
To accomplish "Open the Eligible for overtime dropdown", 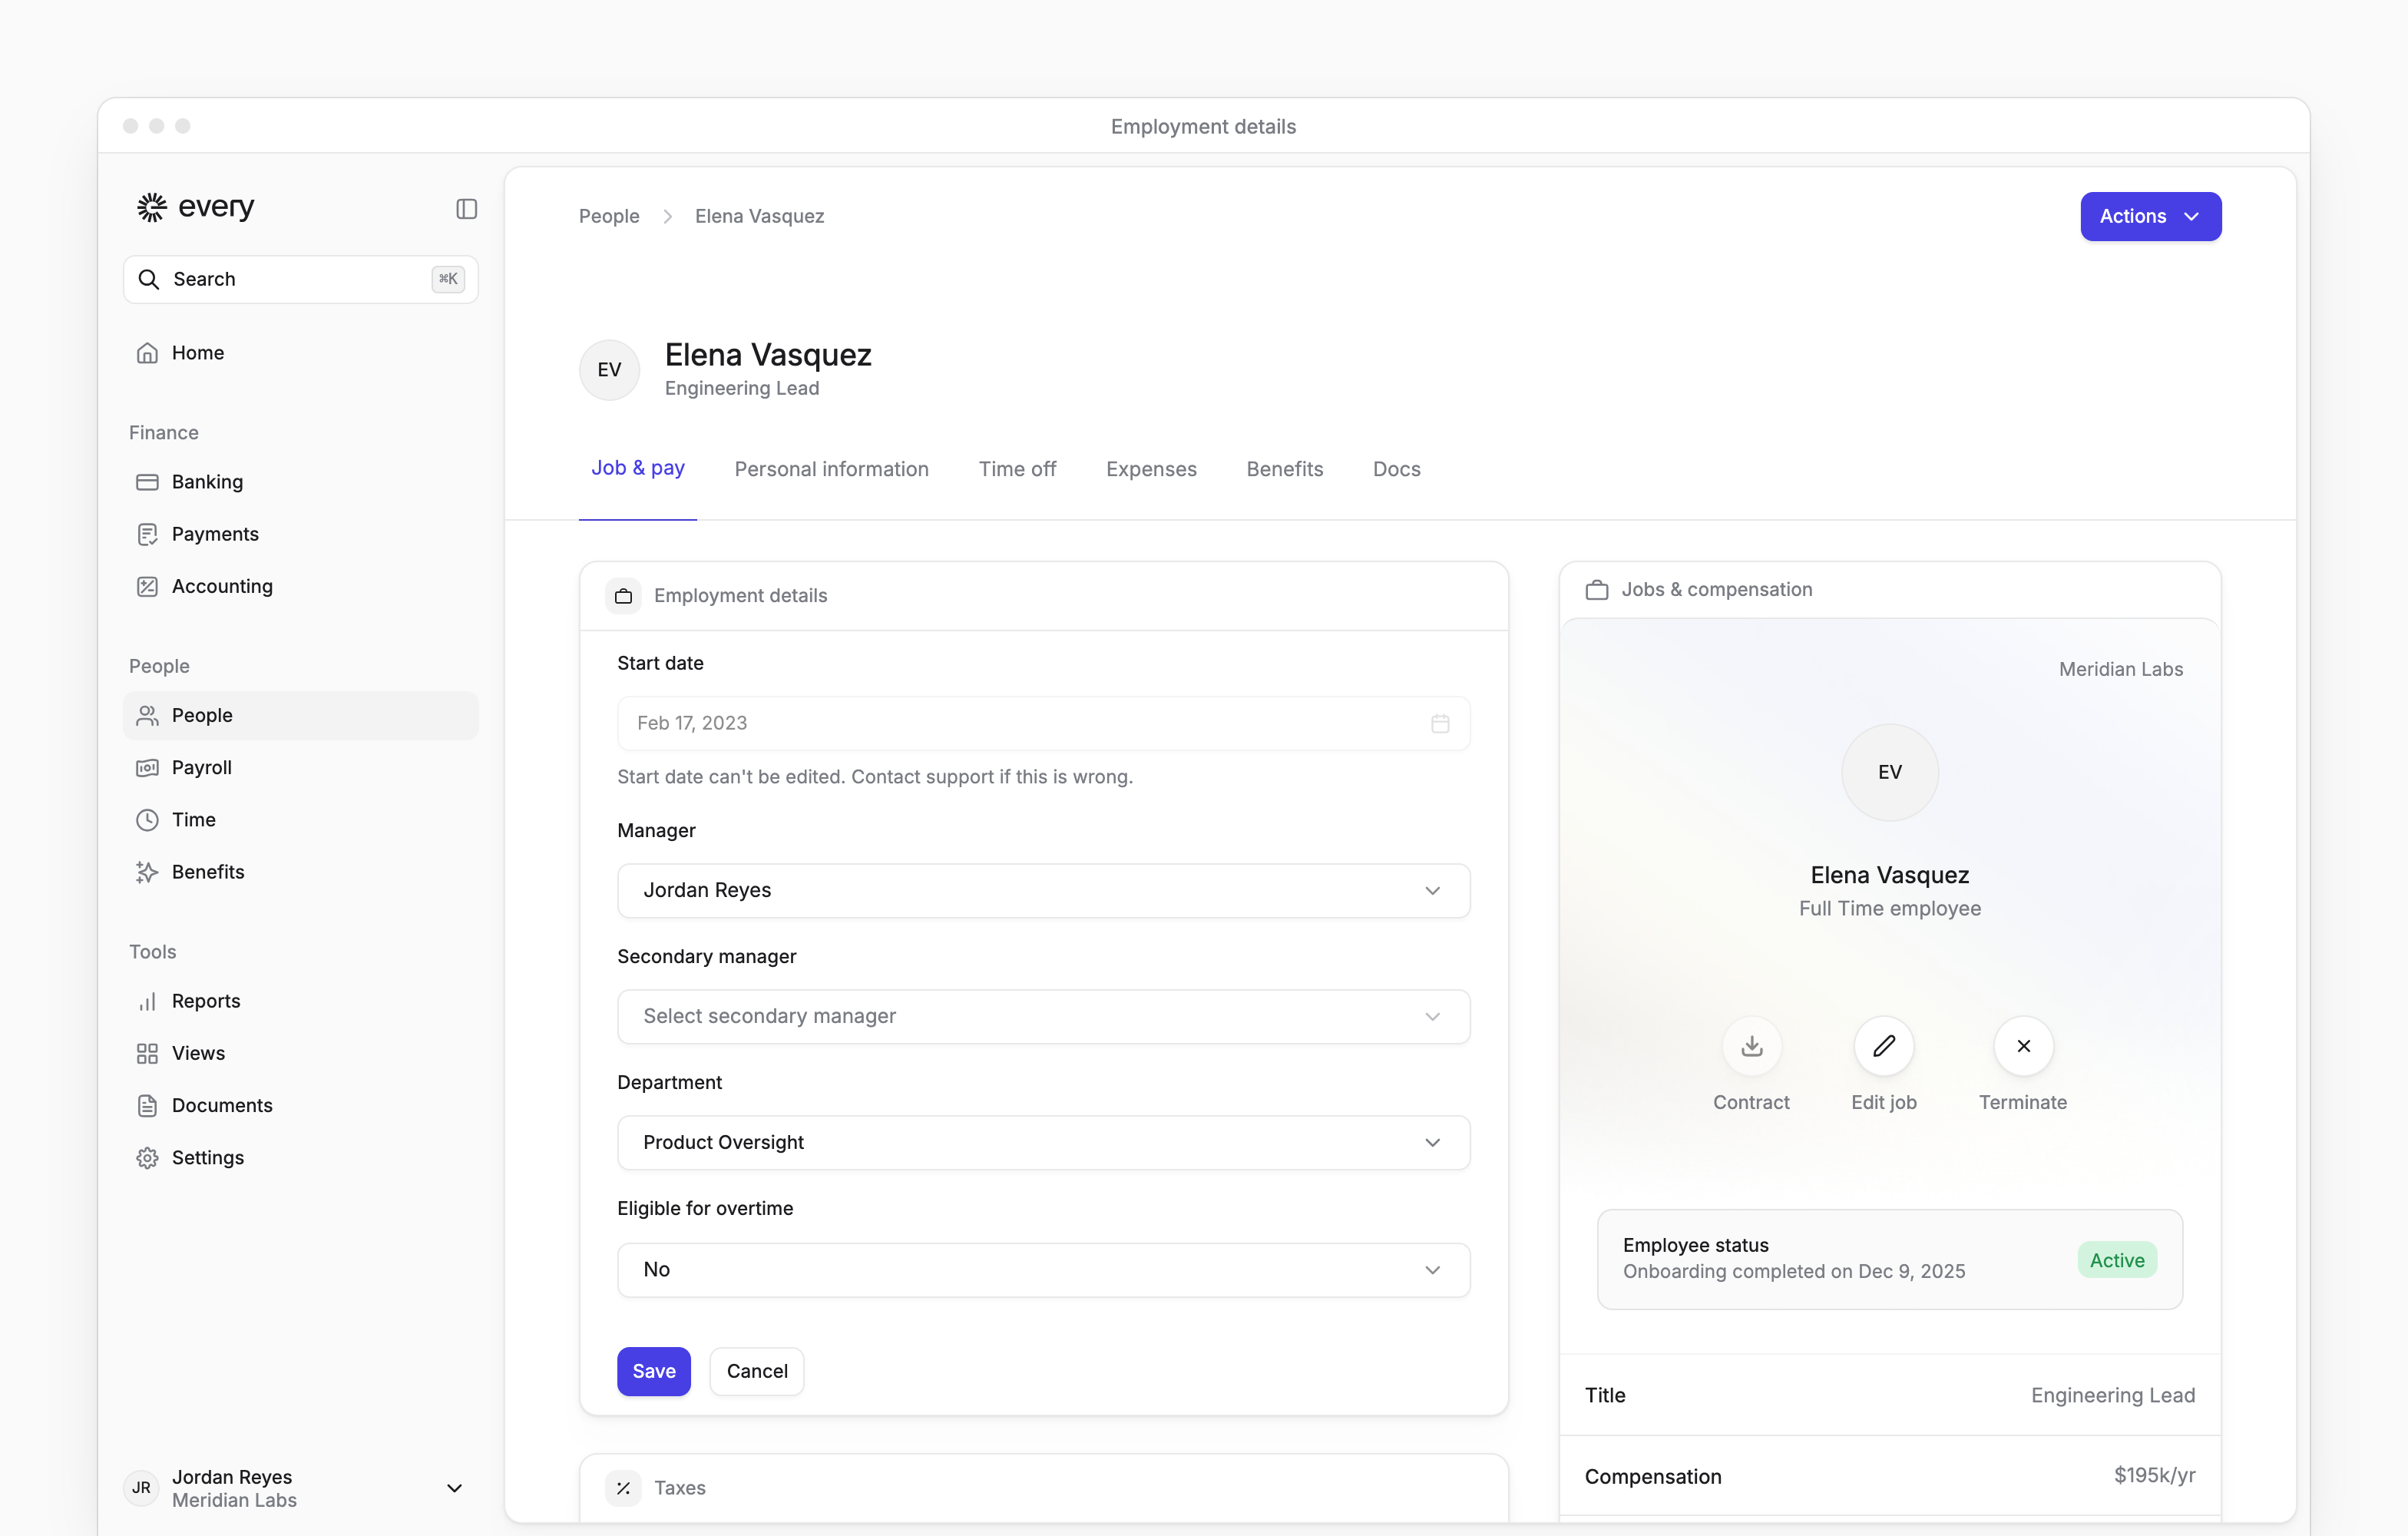I will pos(1043,1269).
